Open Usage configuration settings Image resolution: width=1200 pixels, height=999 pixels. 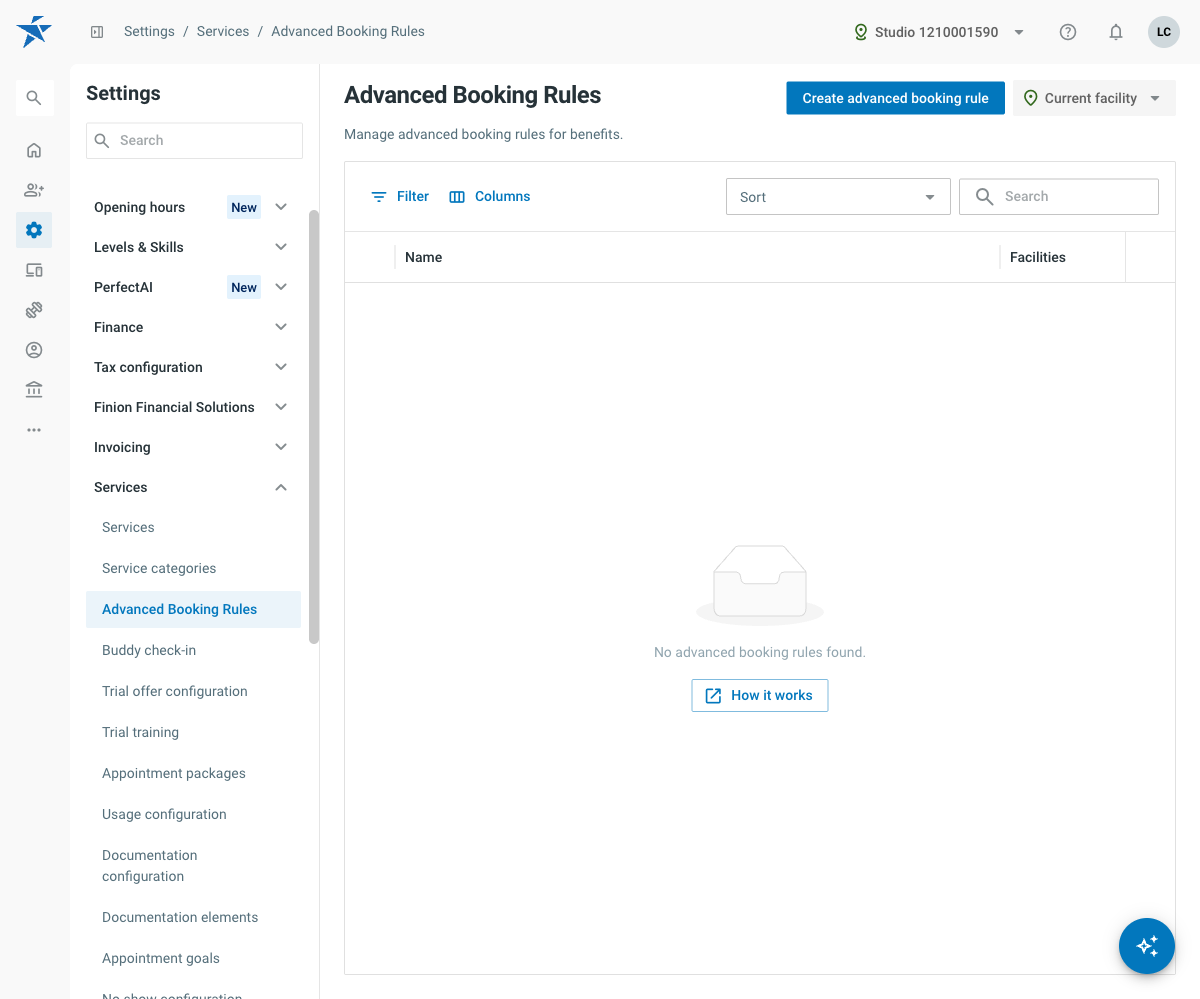193,814
